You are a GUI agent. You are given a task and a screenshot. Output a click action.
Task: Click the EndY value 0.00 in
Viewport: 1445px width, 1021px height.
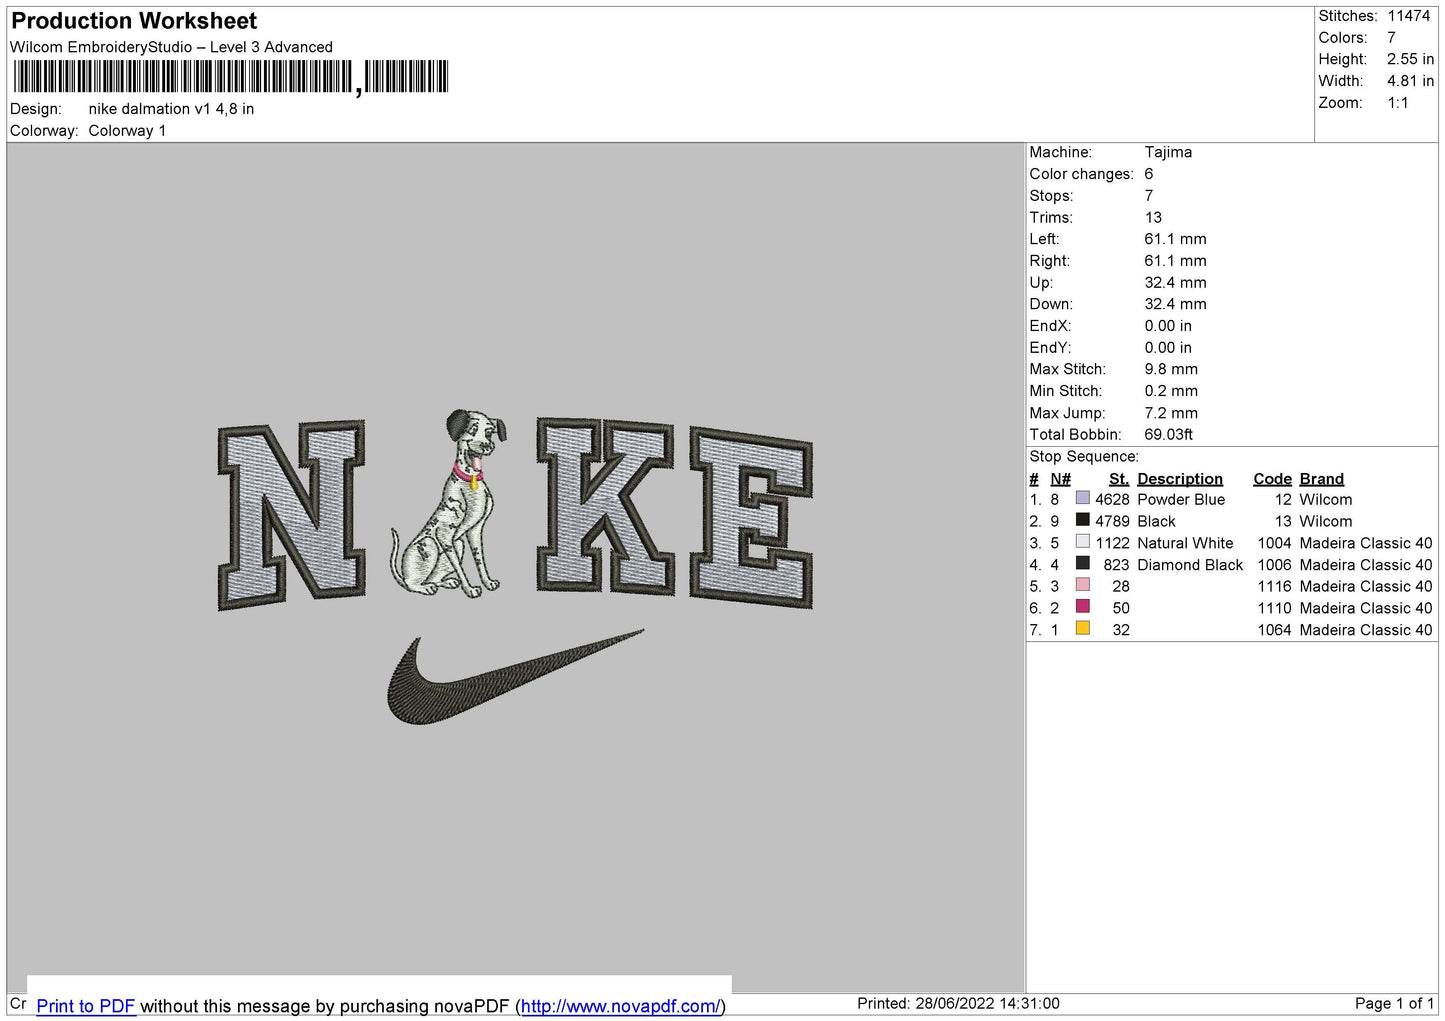pos(1168,348)
